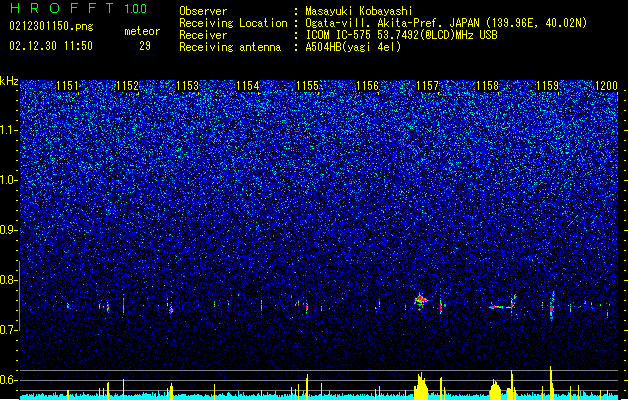Click the 1152 time axis marker
This screenshot has width=629, height=400.
pyautogui.click(x=127, y=86)
